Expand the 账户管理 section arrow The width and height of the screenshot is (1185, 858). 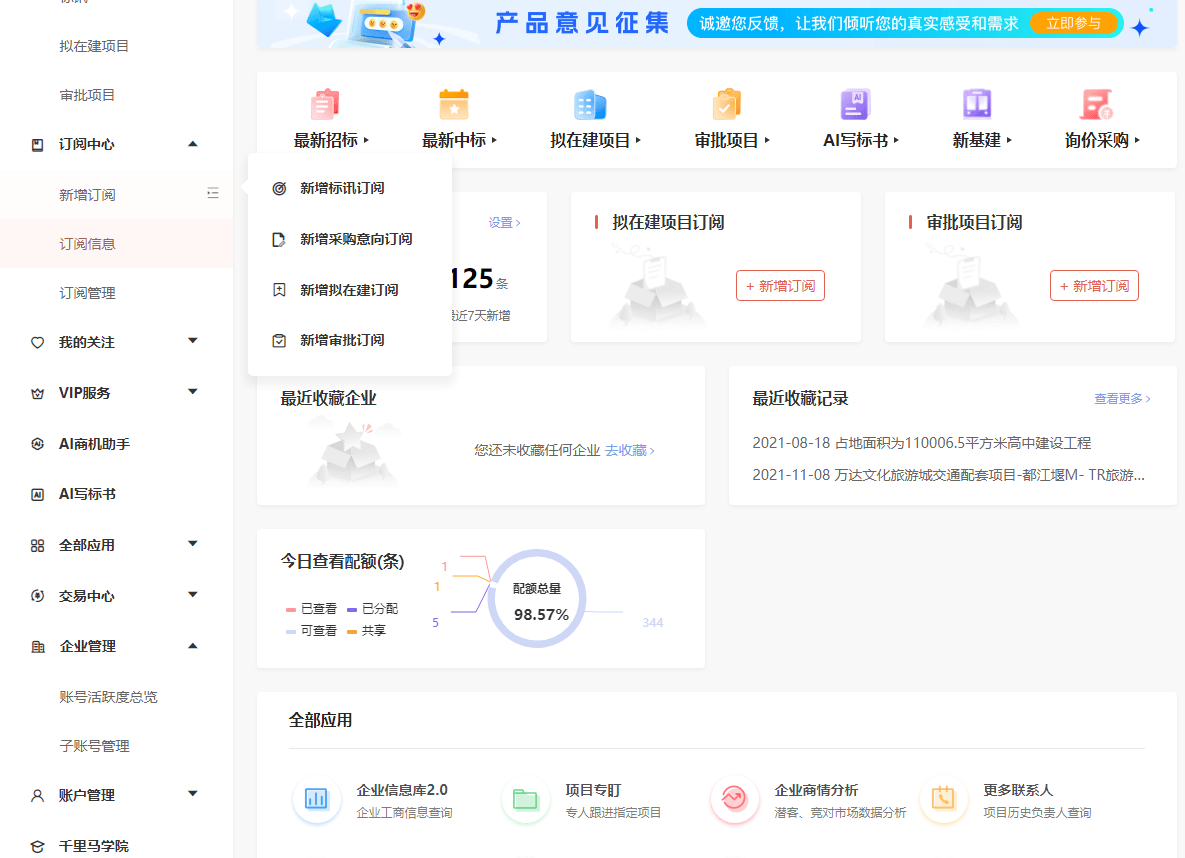point(193,794)
